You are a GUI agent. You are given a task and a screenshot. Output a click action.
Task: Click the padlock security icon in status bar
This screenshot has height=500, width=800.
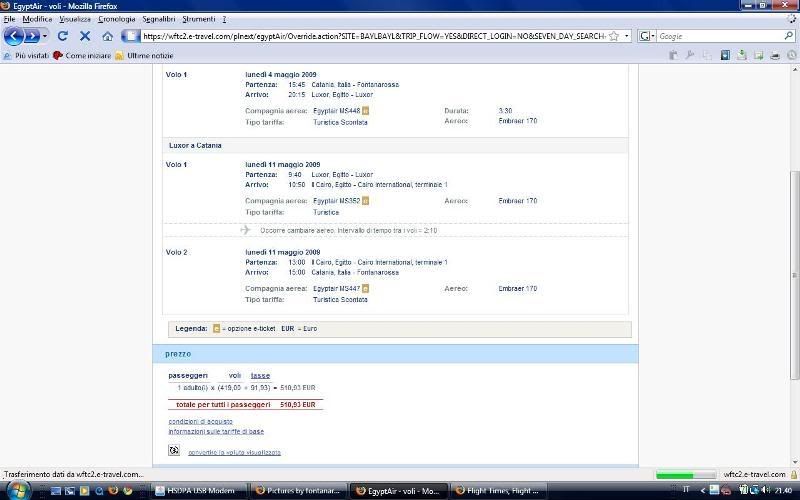pyautogui.click(x=793, y=474)
